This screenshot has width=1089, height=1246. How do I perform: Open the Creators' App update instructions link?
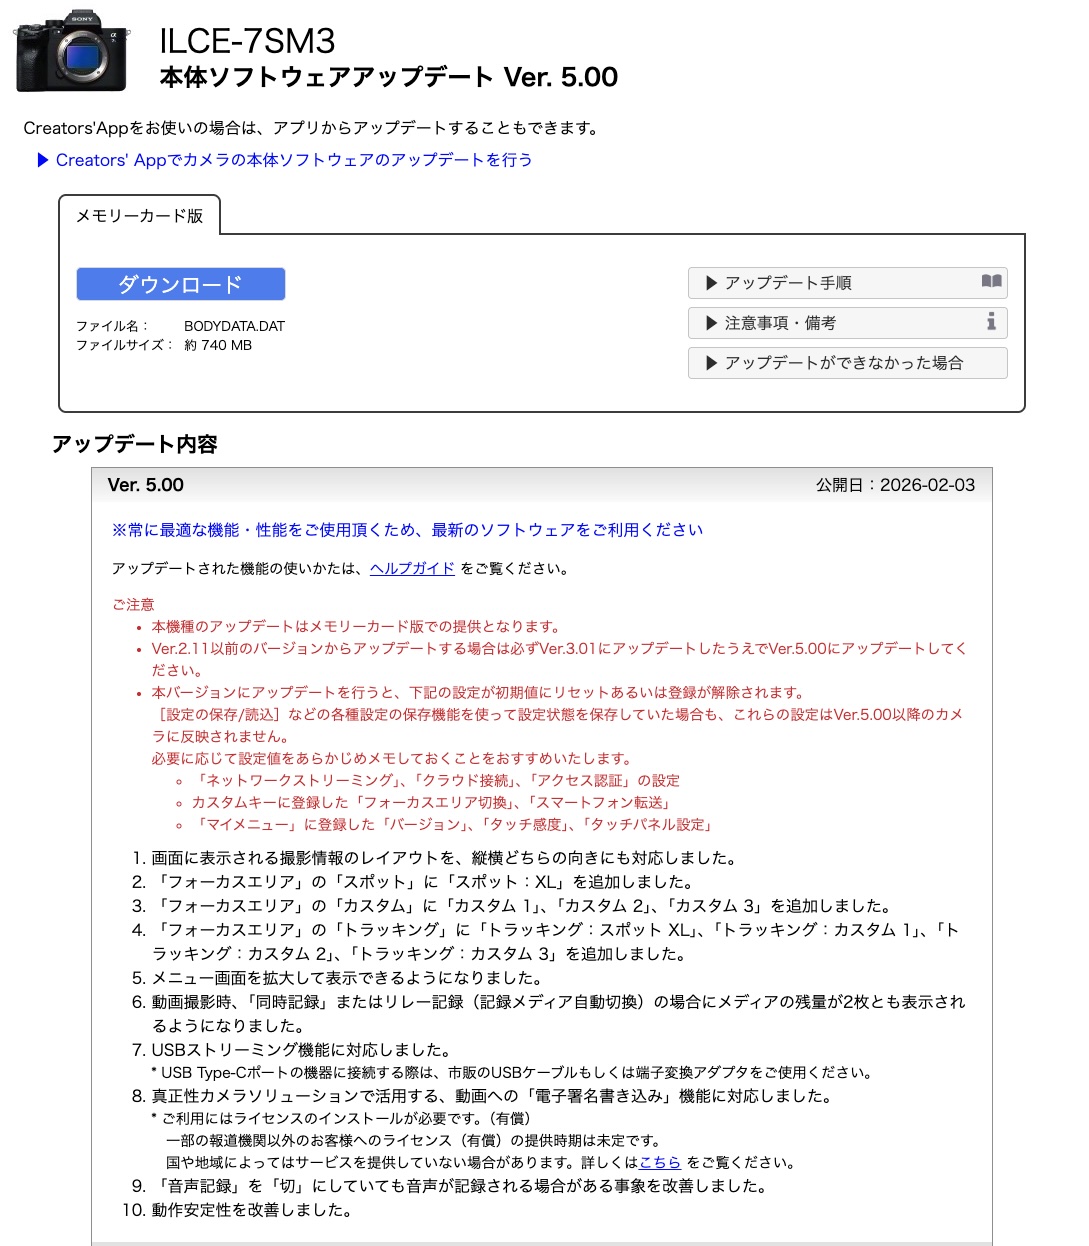(x=294, y=160)
